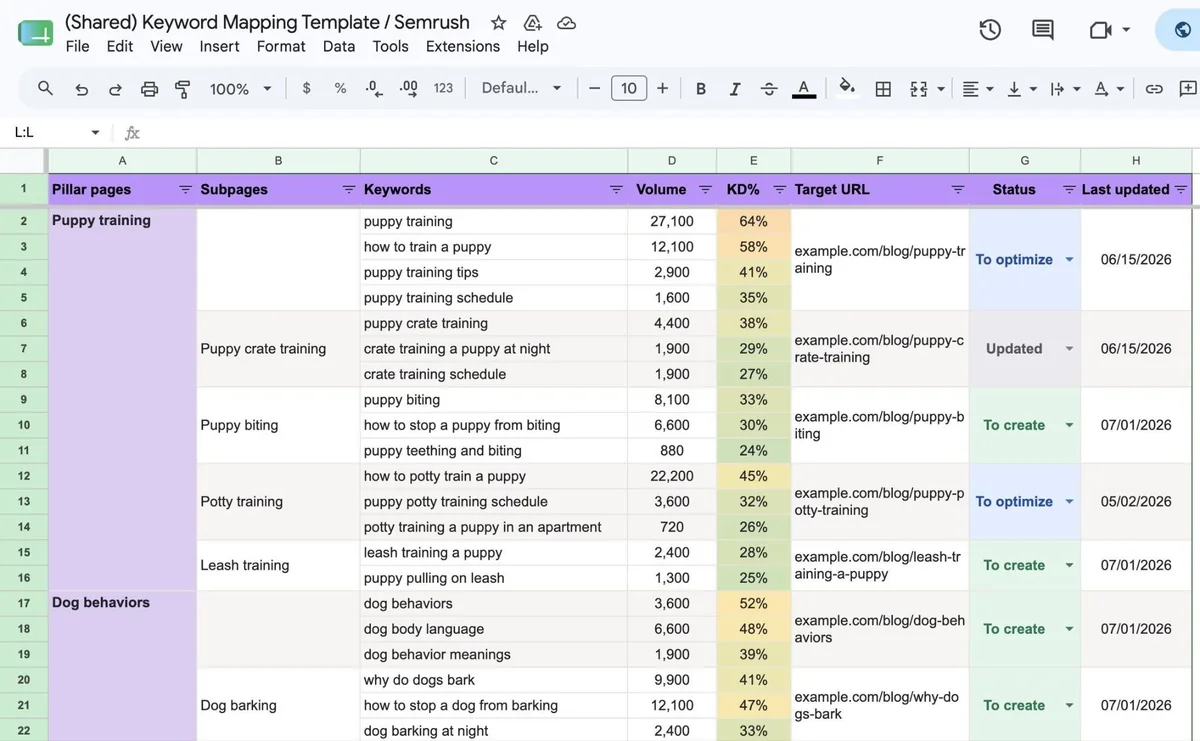The width and height of the screenshot is (1200, 741).
Task: Open the File menu
Action: coord(77,46)
